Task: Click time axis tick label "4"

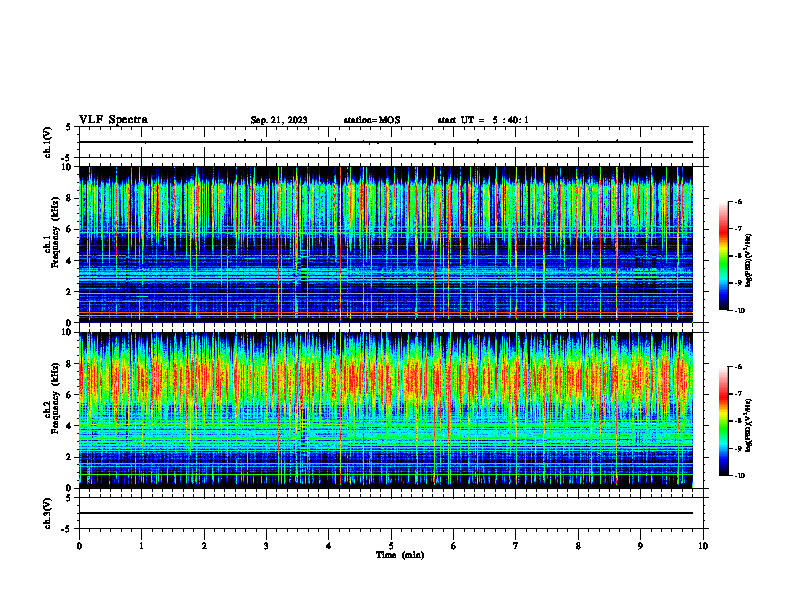Action: click(328, 546)
